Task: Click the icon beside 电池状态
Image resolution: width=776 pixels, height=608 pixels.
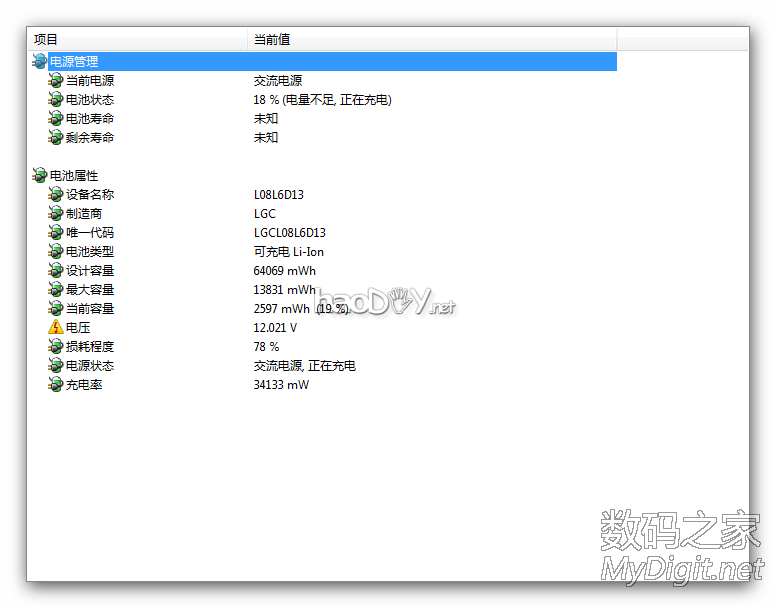Action: pos(55,100)
